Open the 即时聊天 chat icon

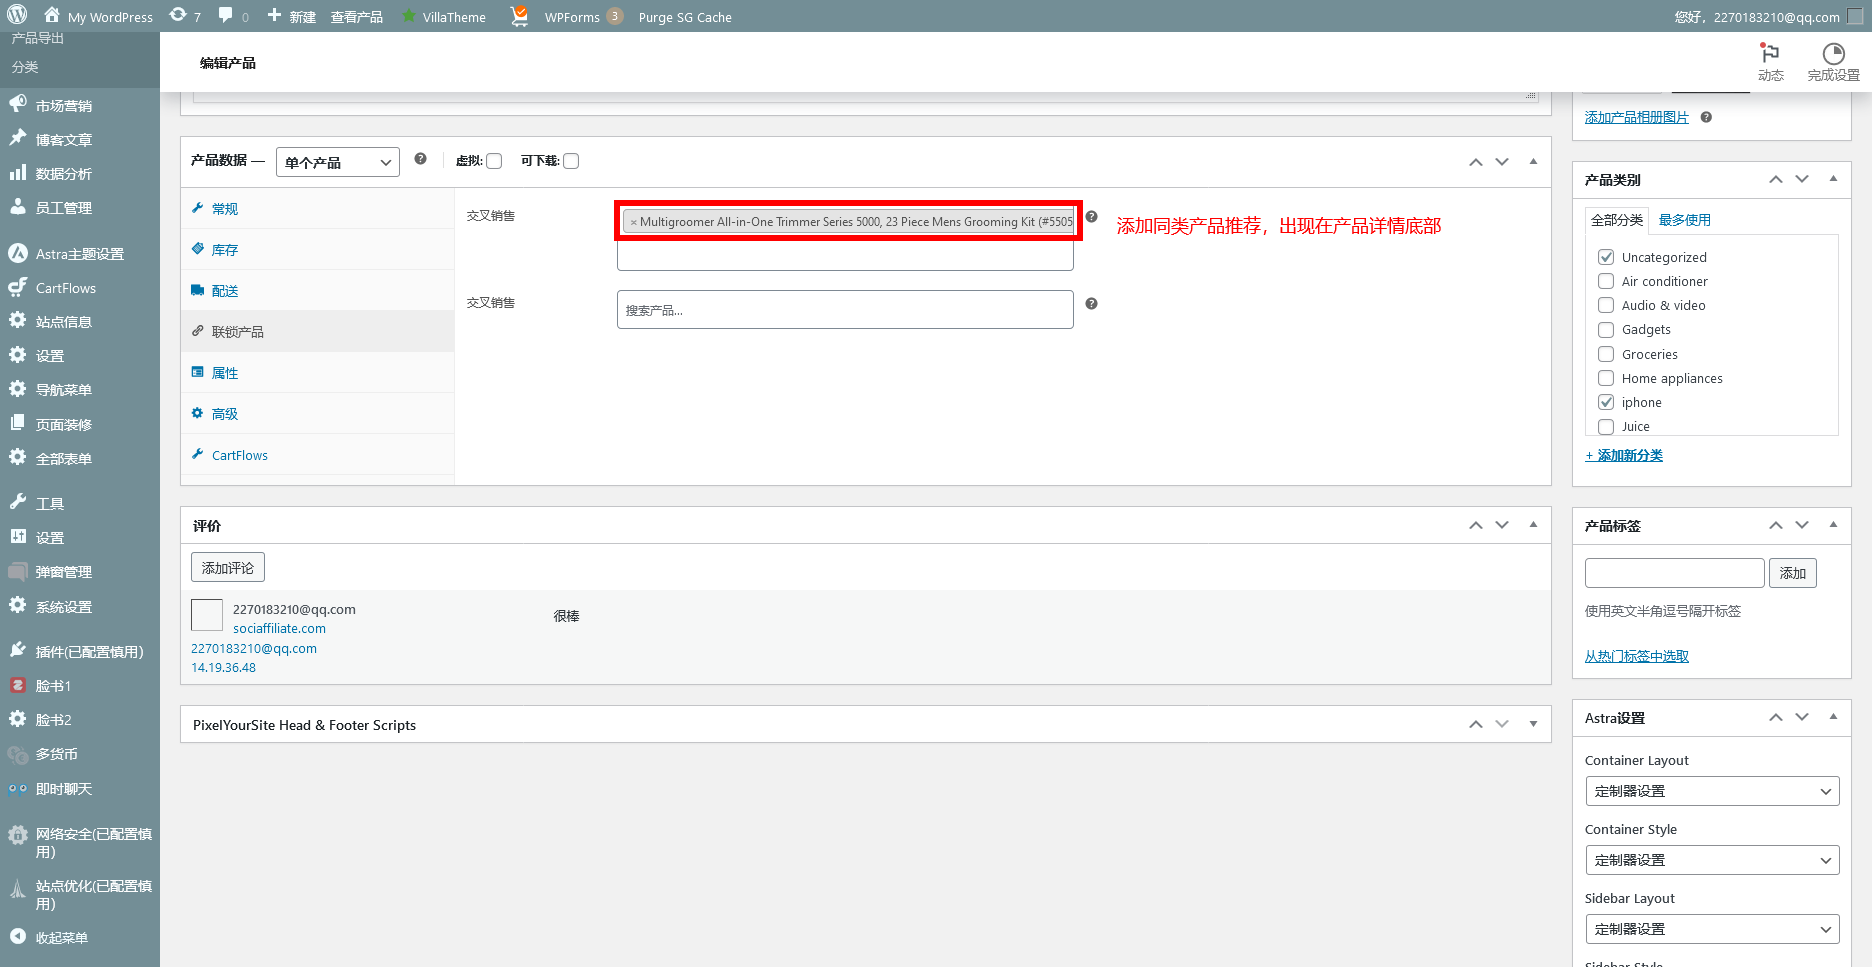coord(18,788)
